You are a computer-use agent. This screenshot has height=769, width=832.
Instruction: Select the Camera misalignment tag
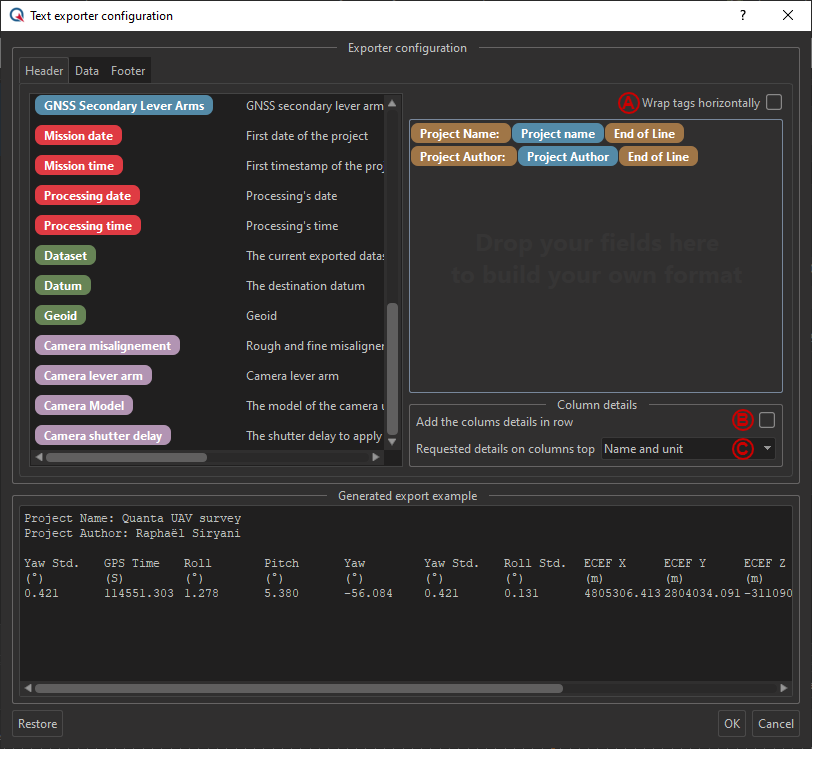click(107, 345)
